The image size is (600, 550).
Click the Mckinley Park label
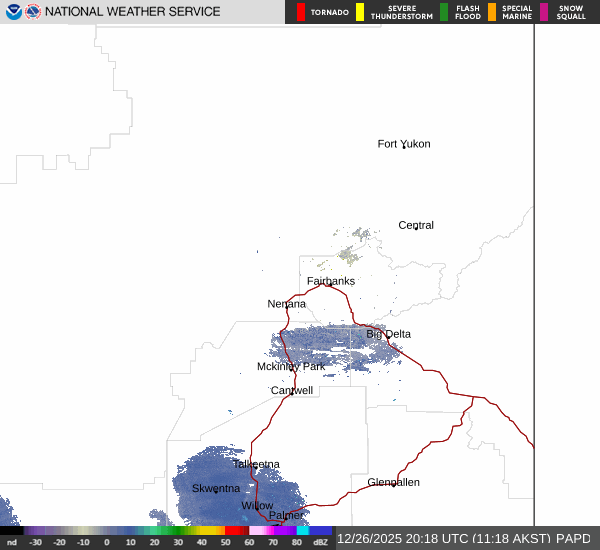[x=291, y=366]
